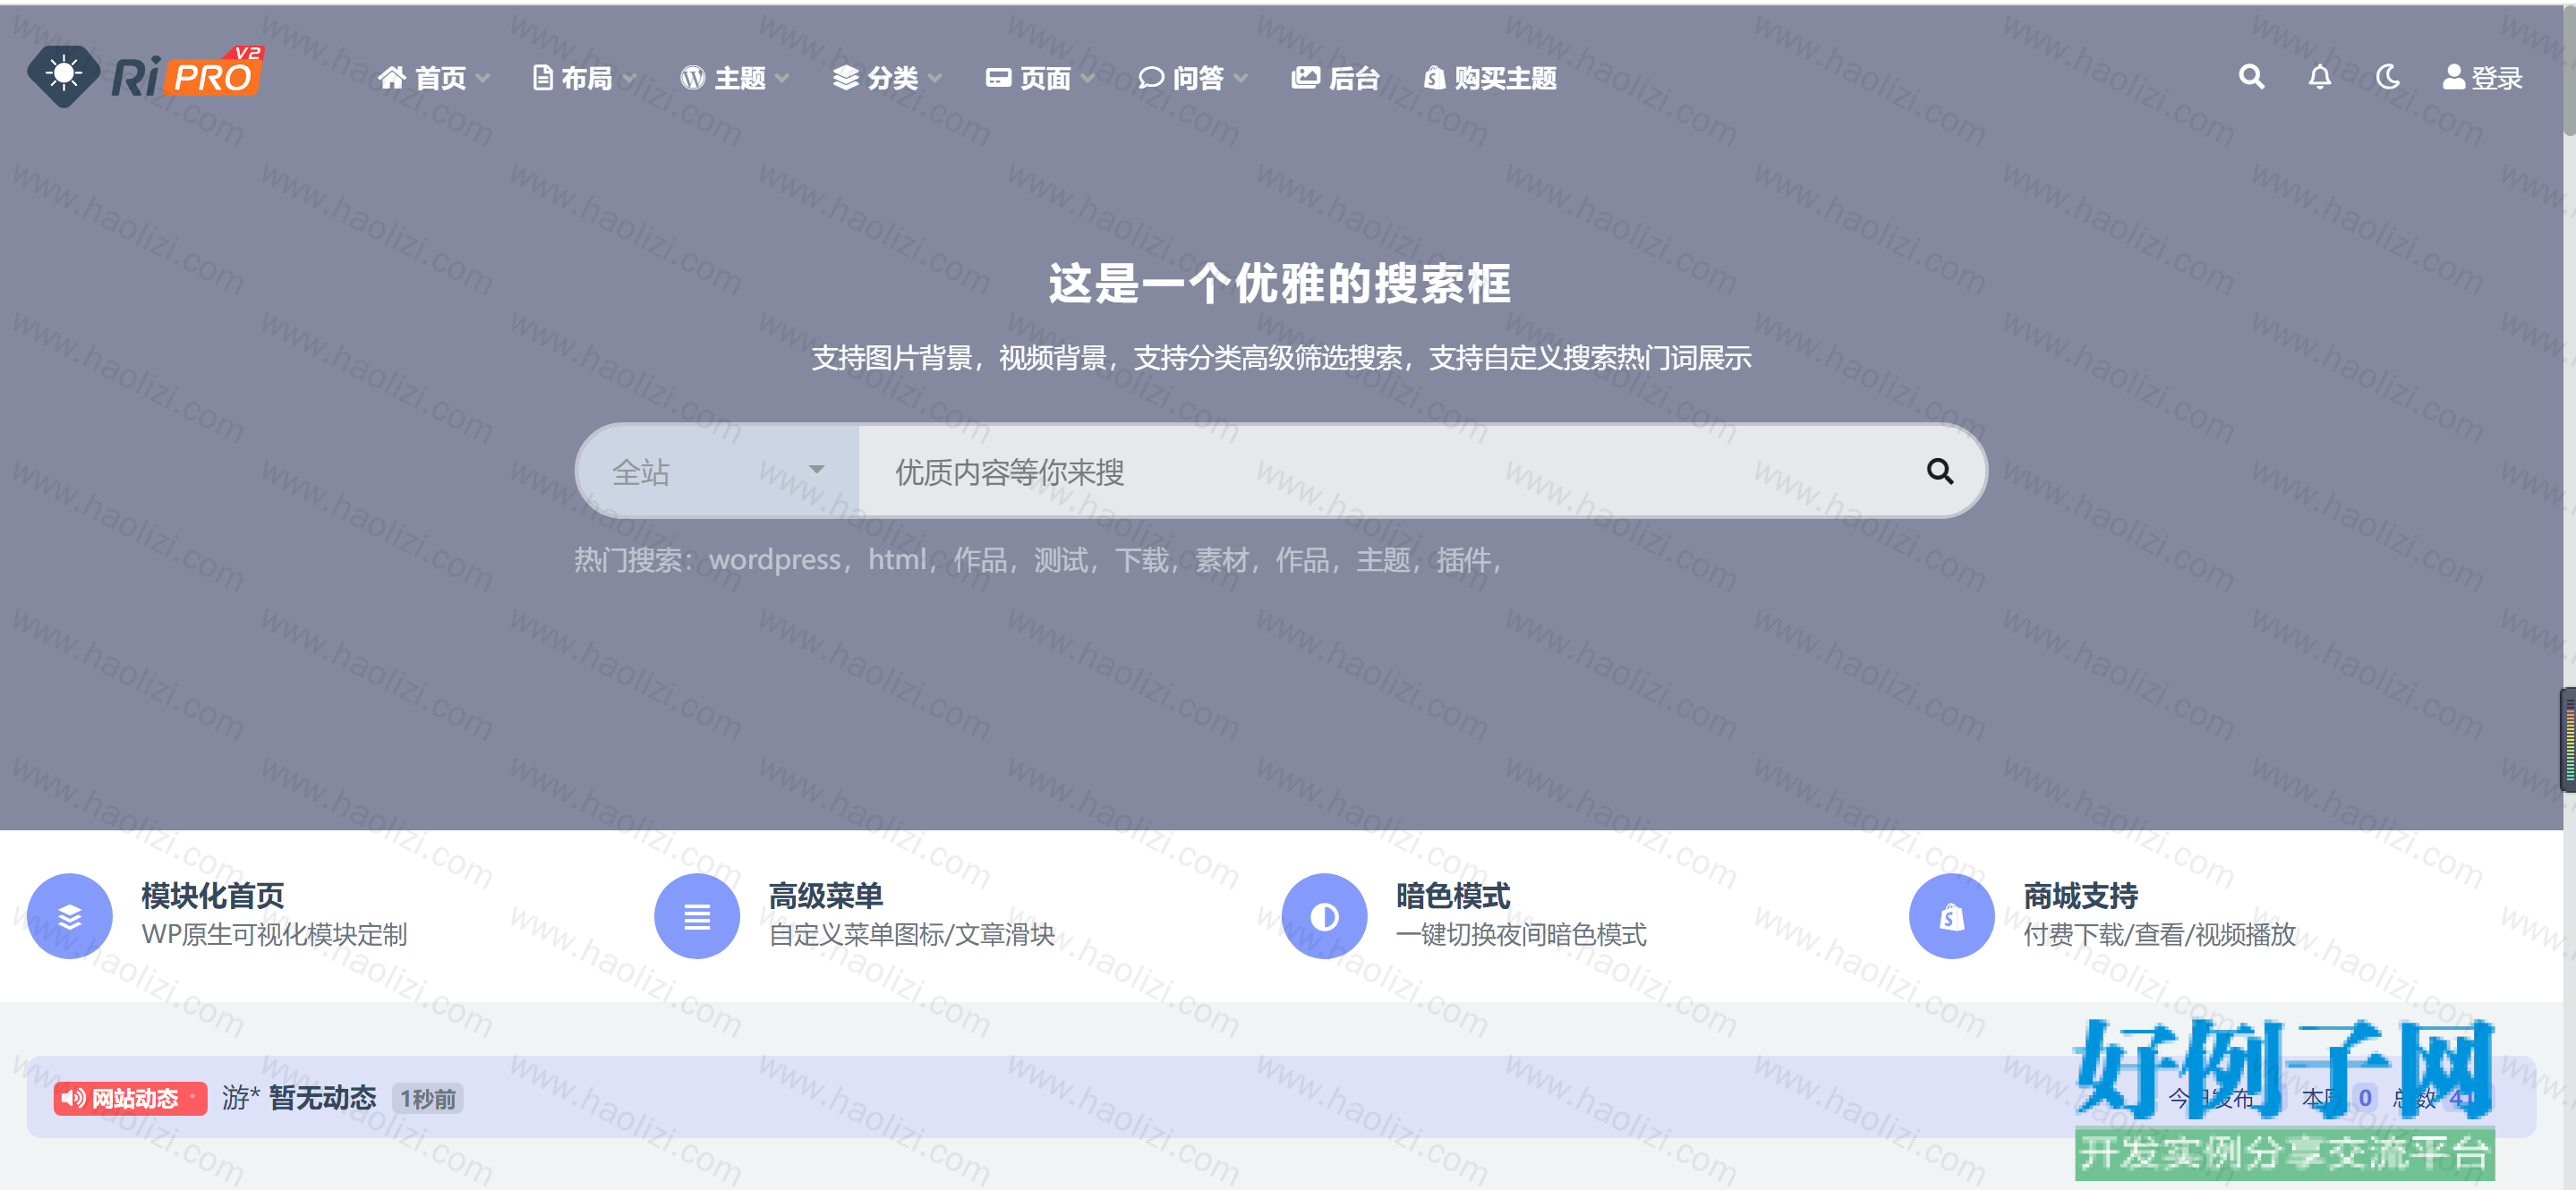
Task: Click the 模块化首页 heading
Action: click(x=213, y=895)
